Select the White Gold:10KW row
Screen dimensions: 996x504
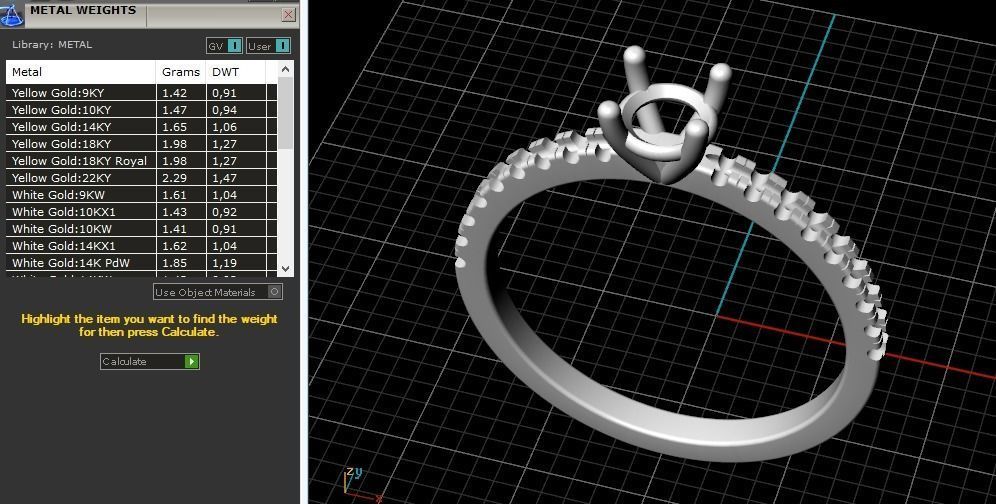click(142, 229)
